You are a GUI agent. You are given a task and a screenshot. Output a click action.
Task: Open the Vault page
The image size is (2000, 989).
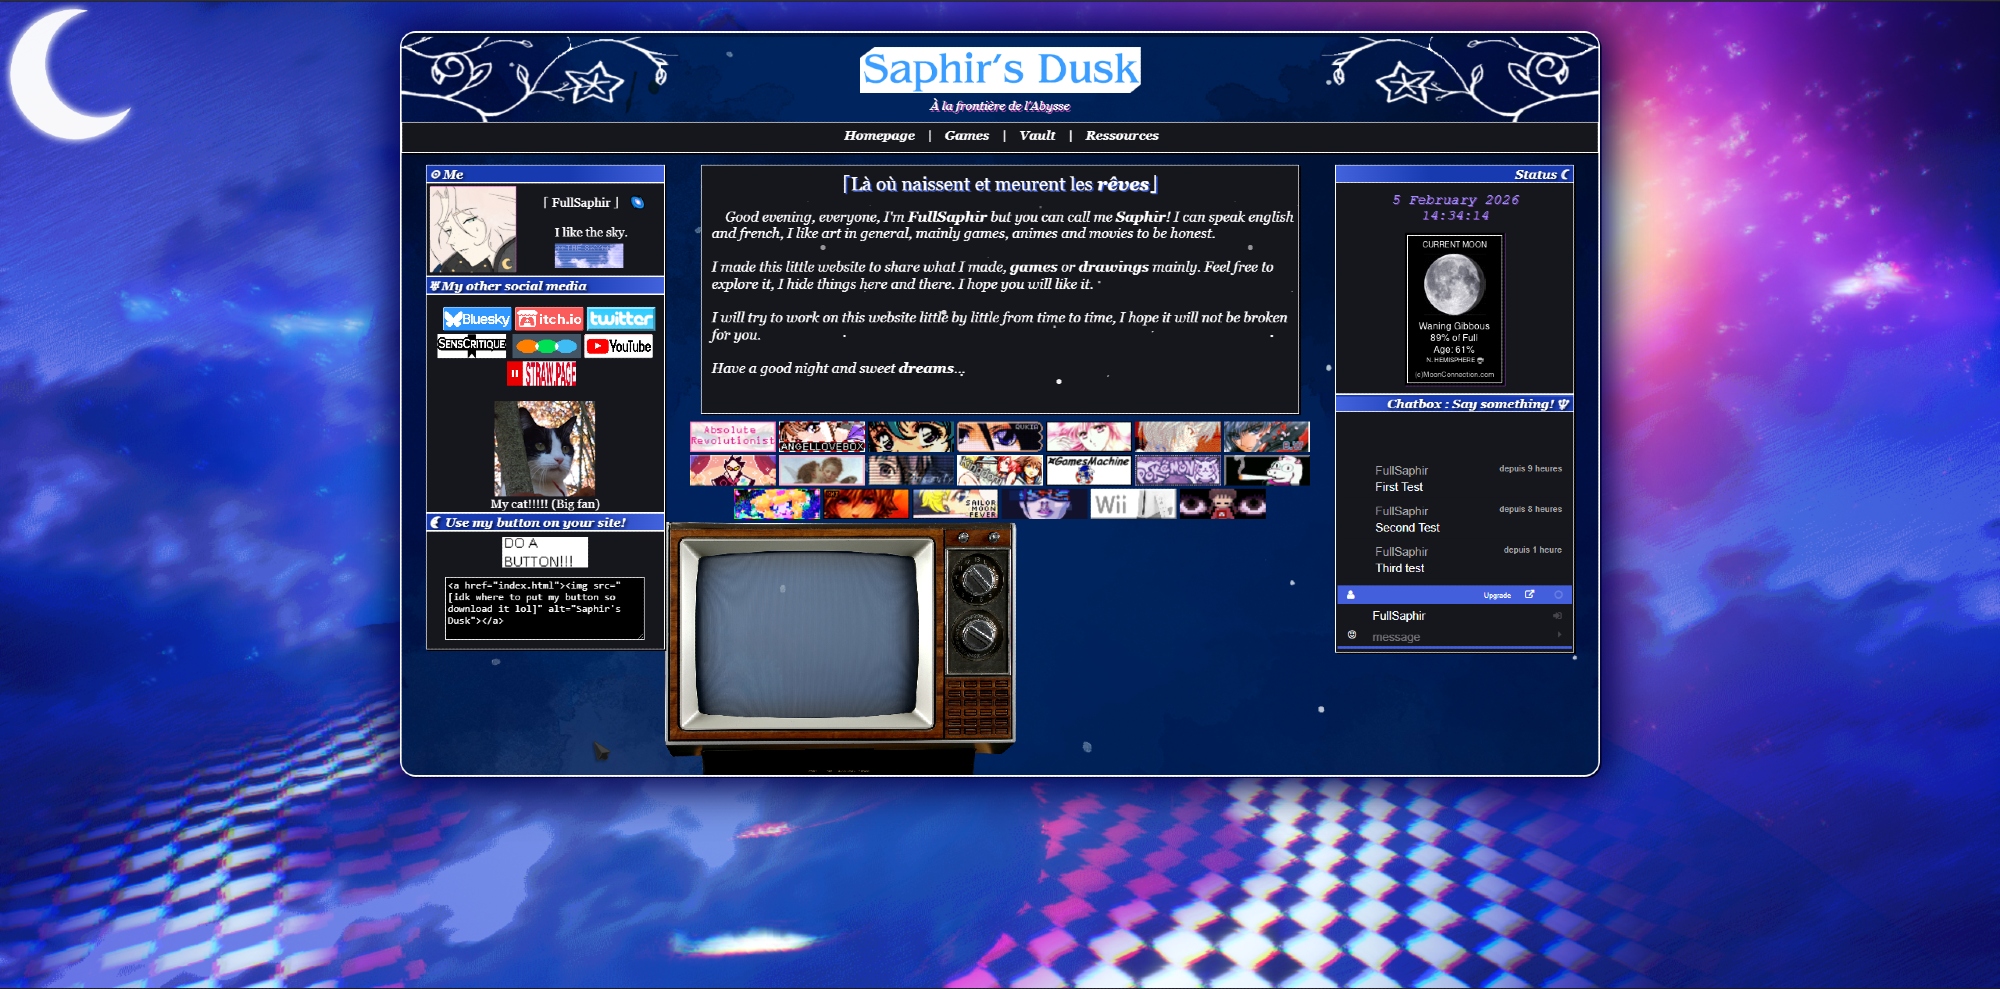[x=1037, y=136]
